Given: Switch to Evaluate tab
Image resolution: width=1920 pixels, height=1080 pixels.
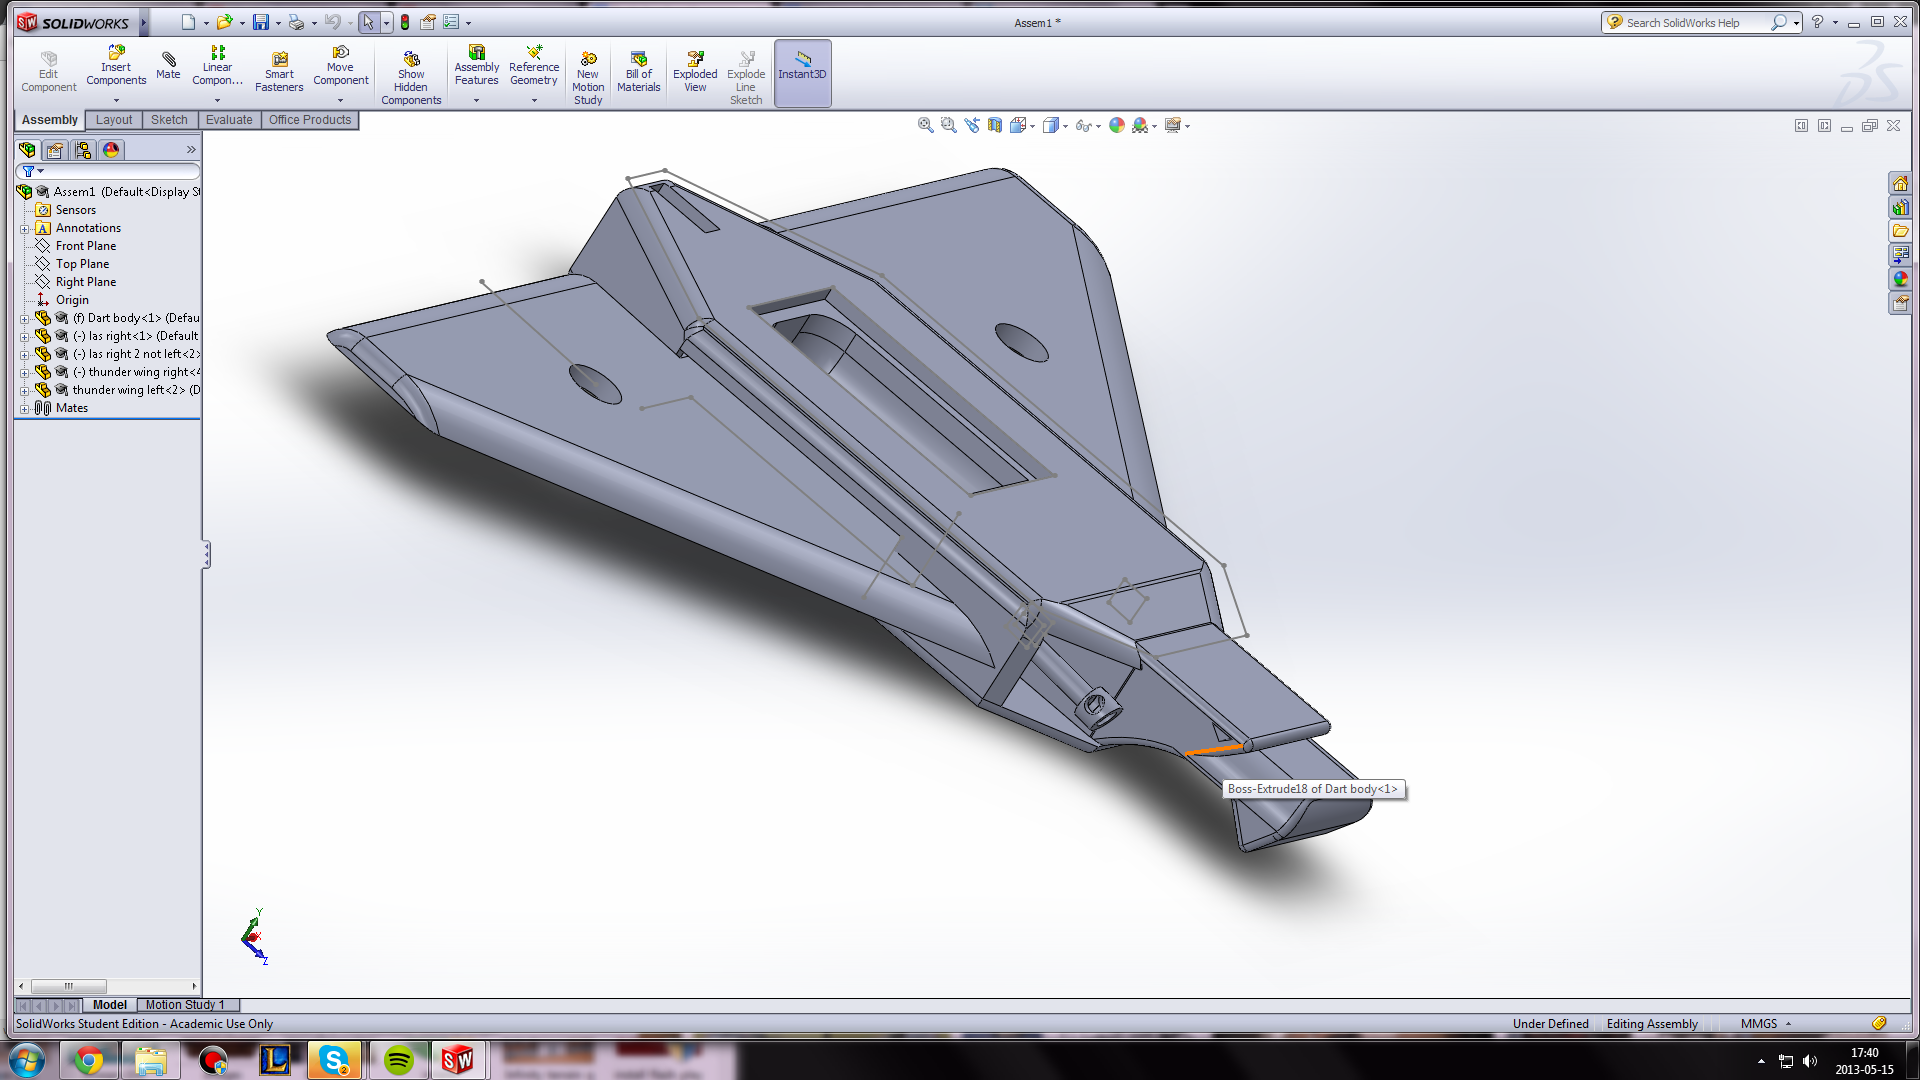Looking at the screenshot, I should click(229, 120).
